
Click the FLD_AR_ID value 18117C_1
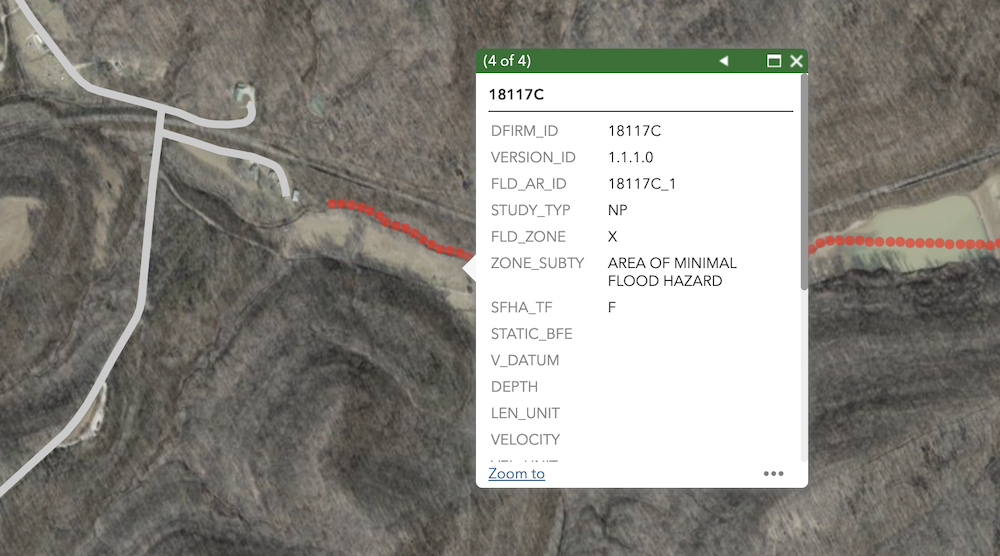(642, 184)
